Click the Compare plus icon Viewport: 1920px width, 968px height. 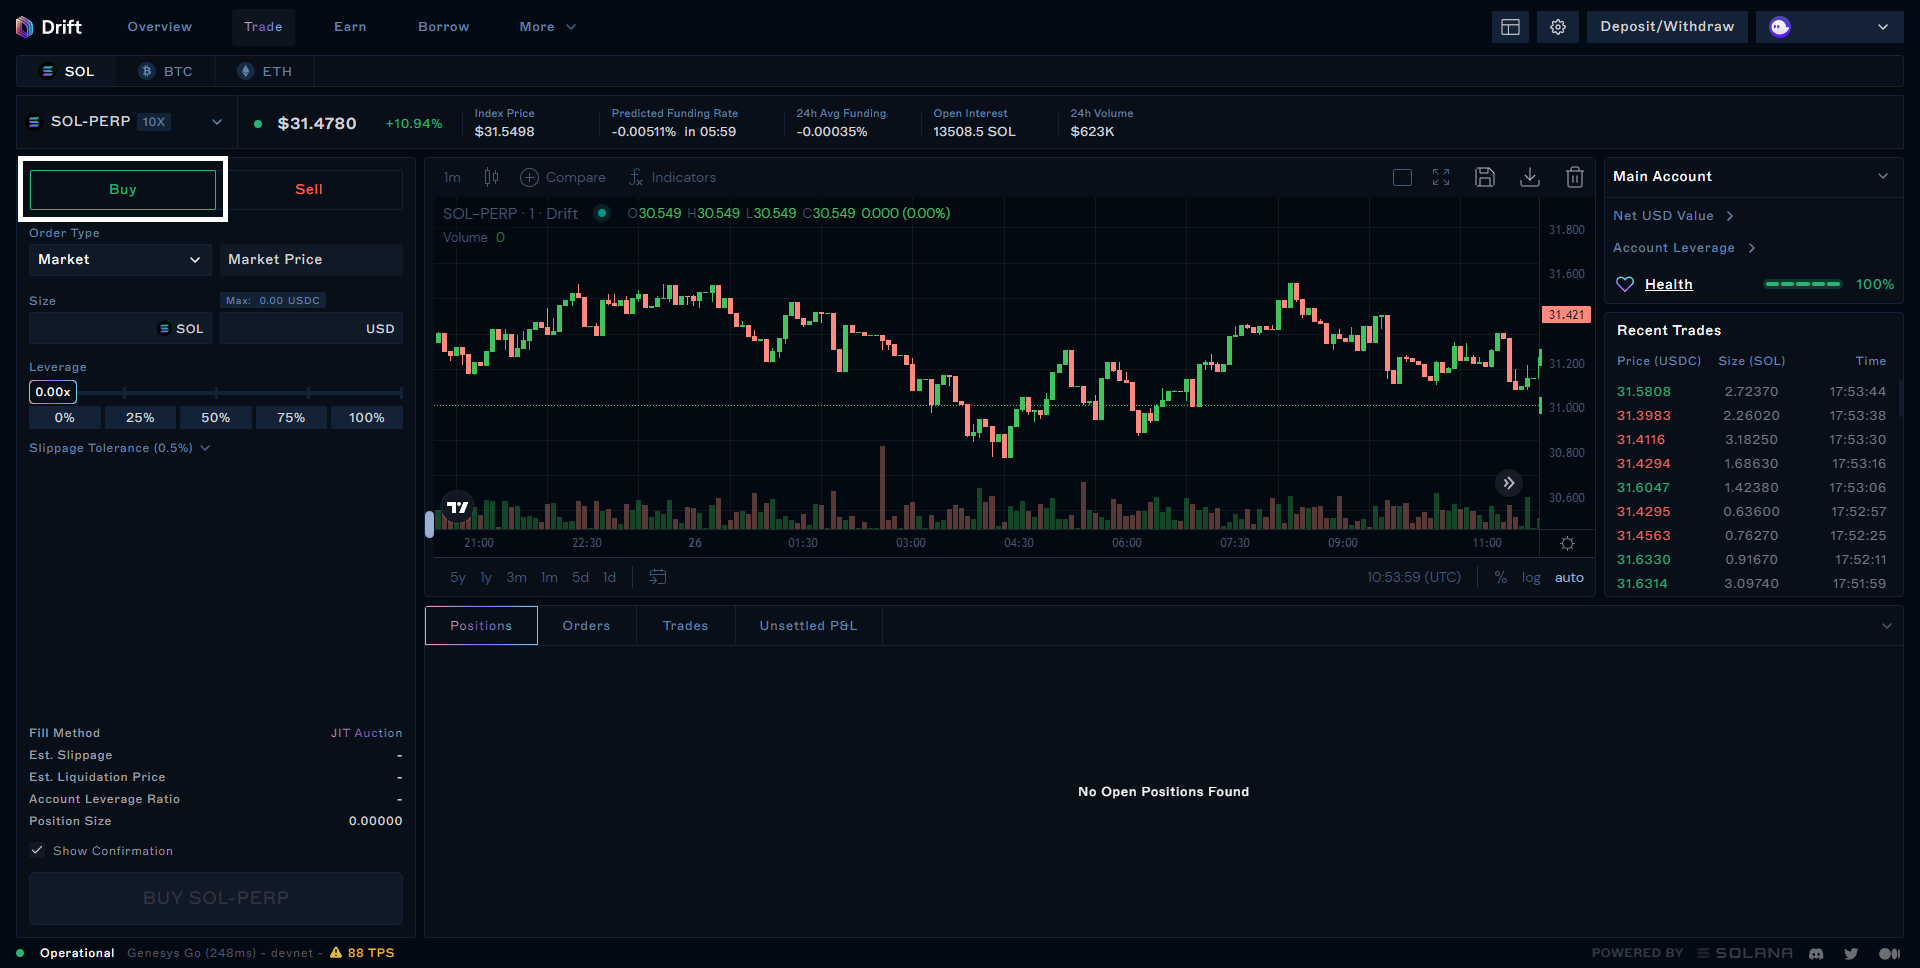(529, 177)
